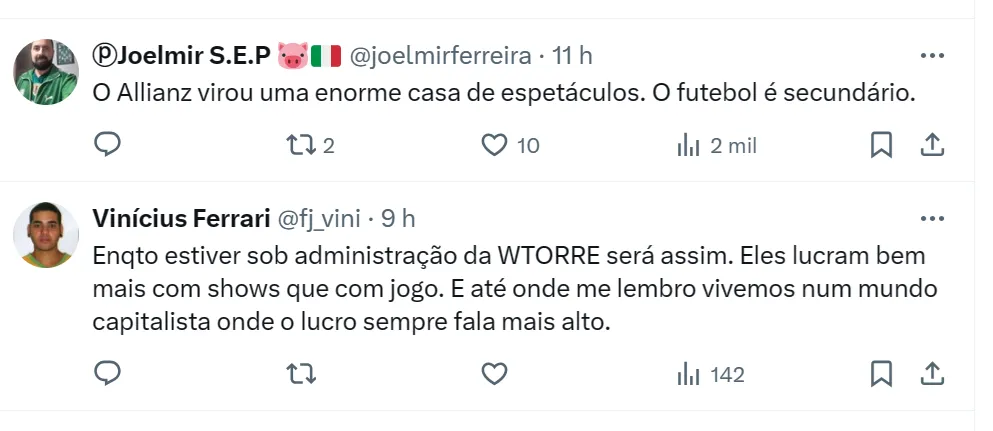The image size is (993, 431).
Task: Like Joelmir's tweet with 10 likes
Action: click(494, 146)
